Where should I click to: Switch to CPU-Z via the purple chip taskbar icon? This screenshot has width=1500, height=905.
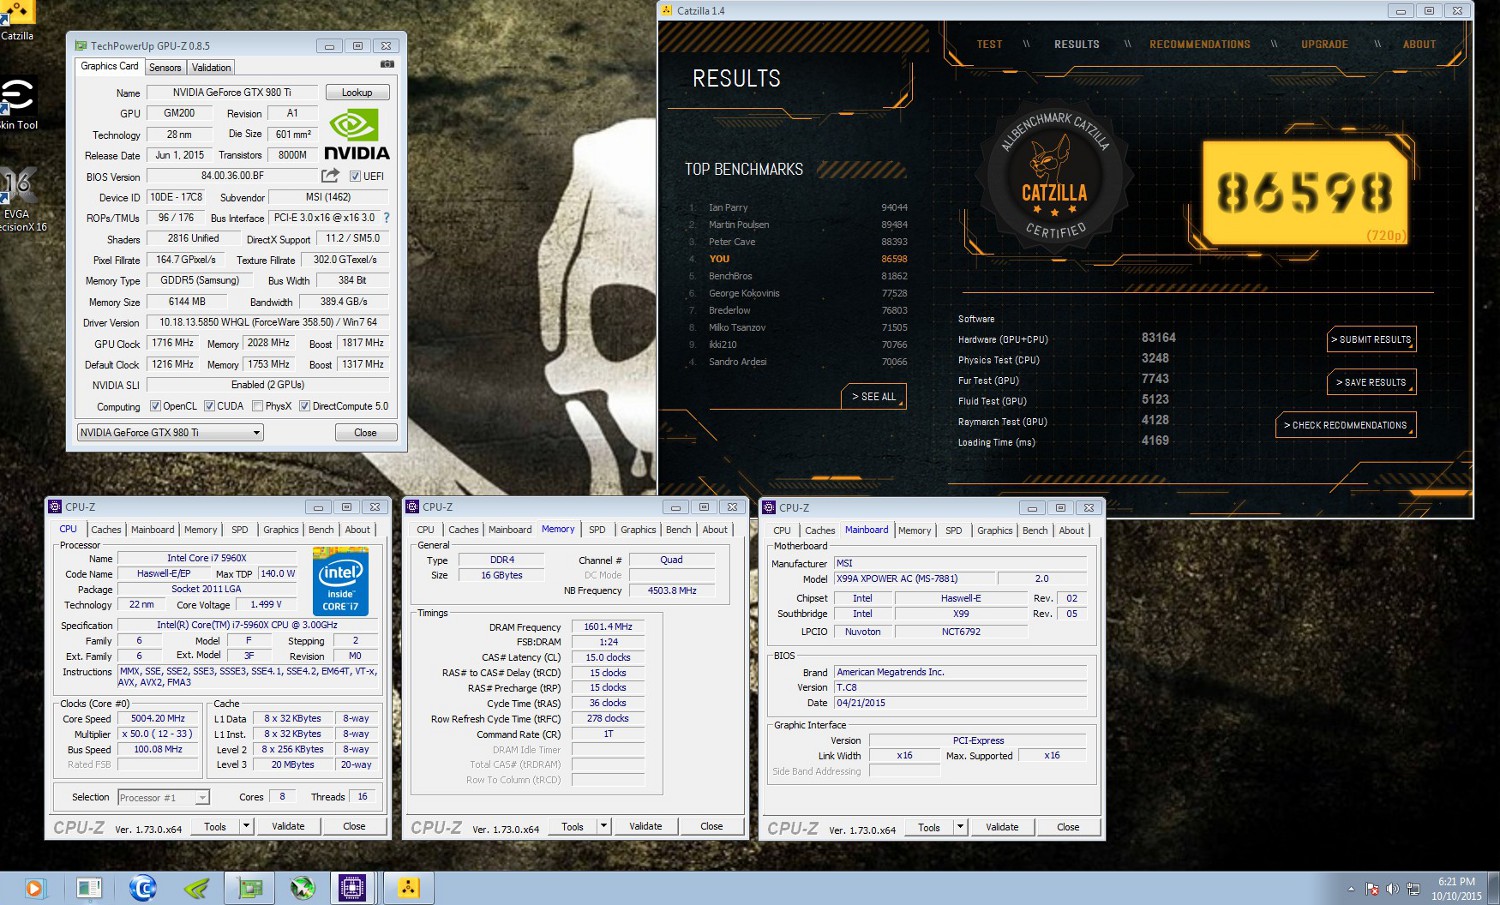point(352,888)
